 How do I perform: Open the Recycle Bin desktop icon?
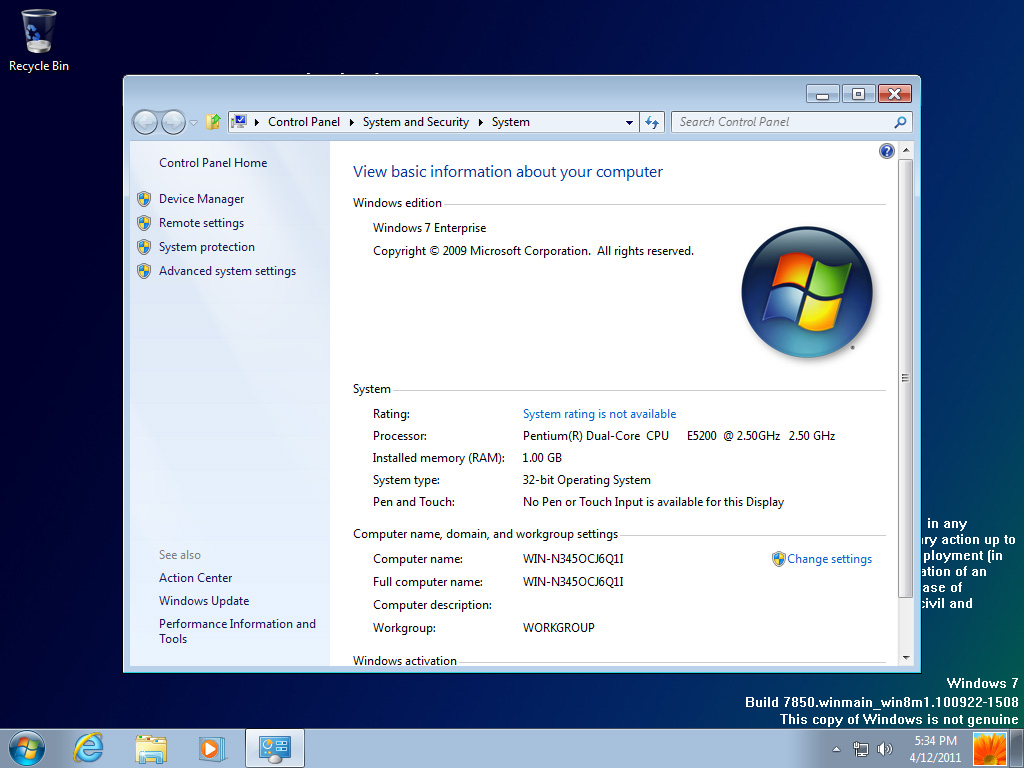click(39, 40)
